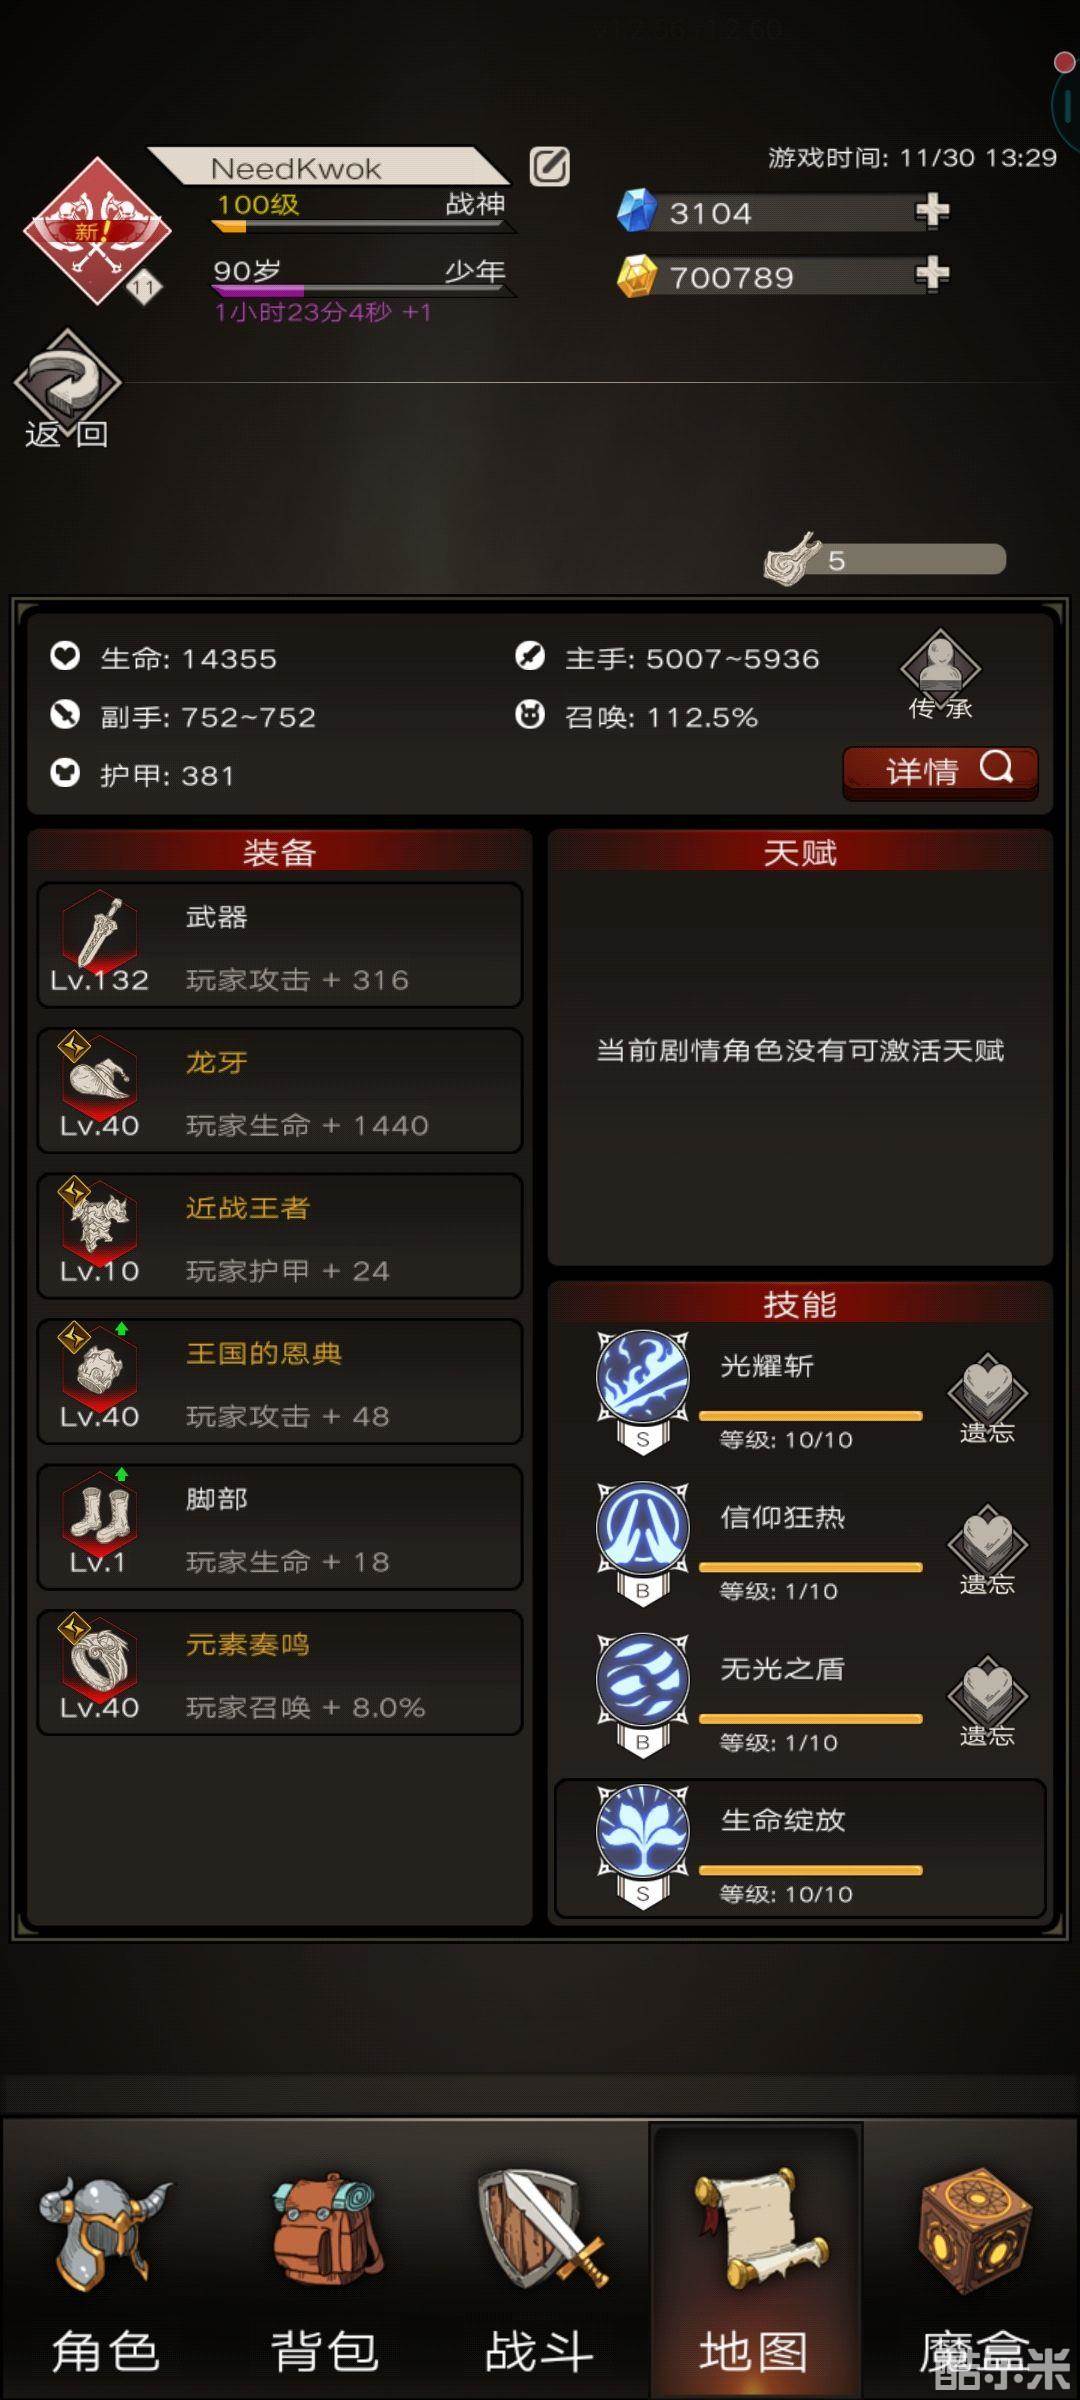Open the 传承 inheritance icon
Image resolution: width=1080 pixels, height=2400 pixels.
(x=940, y=674)
